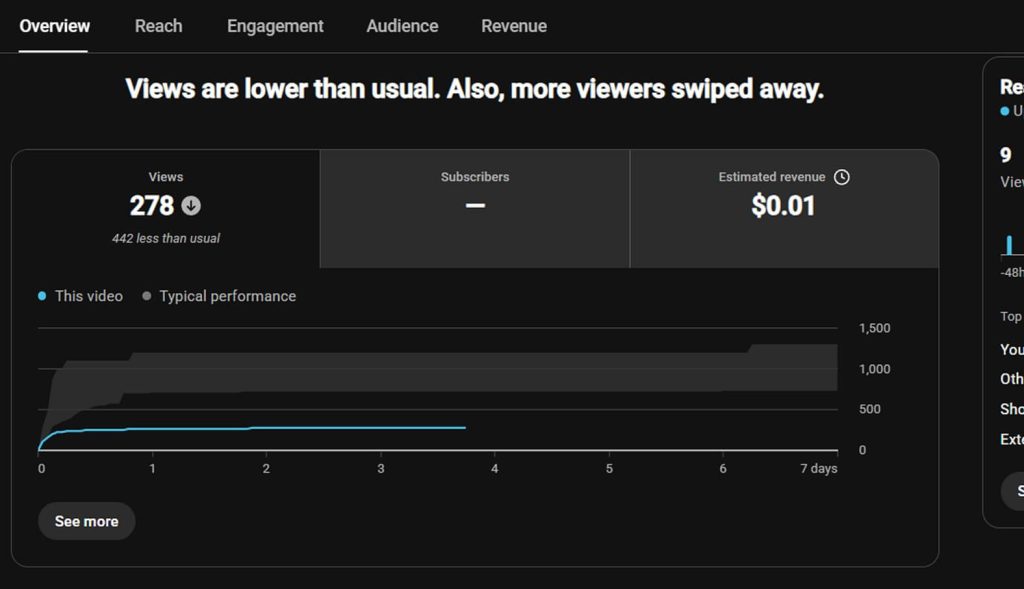Click the See more button
Image resolution: width=1024 pixels, height=589 pixels.
[x=86, y=521]
